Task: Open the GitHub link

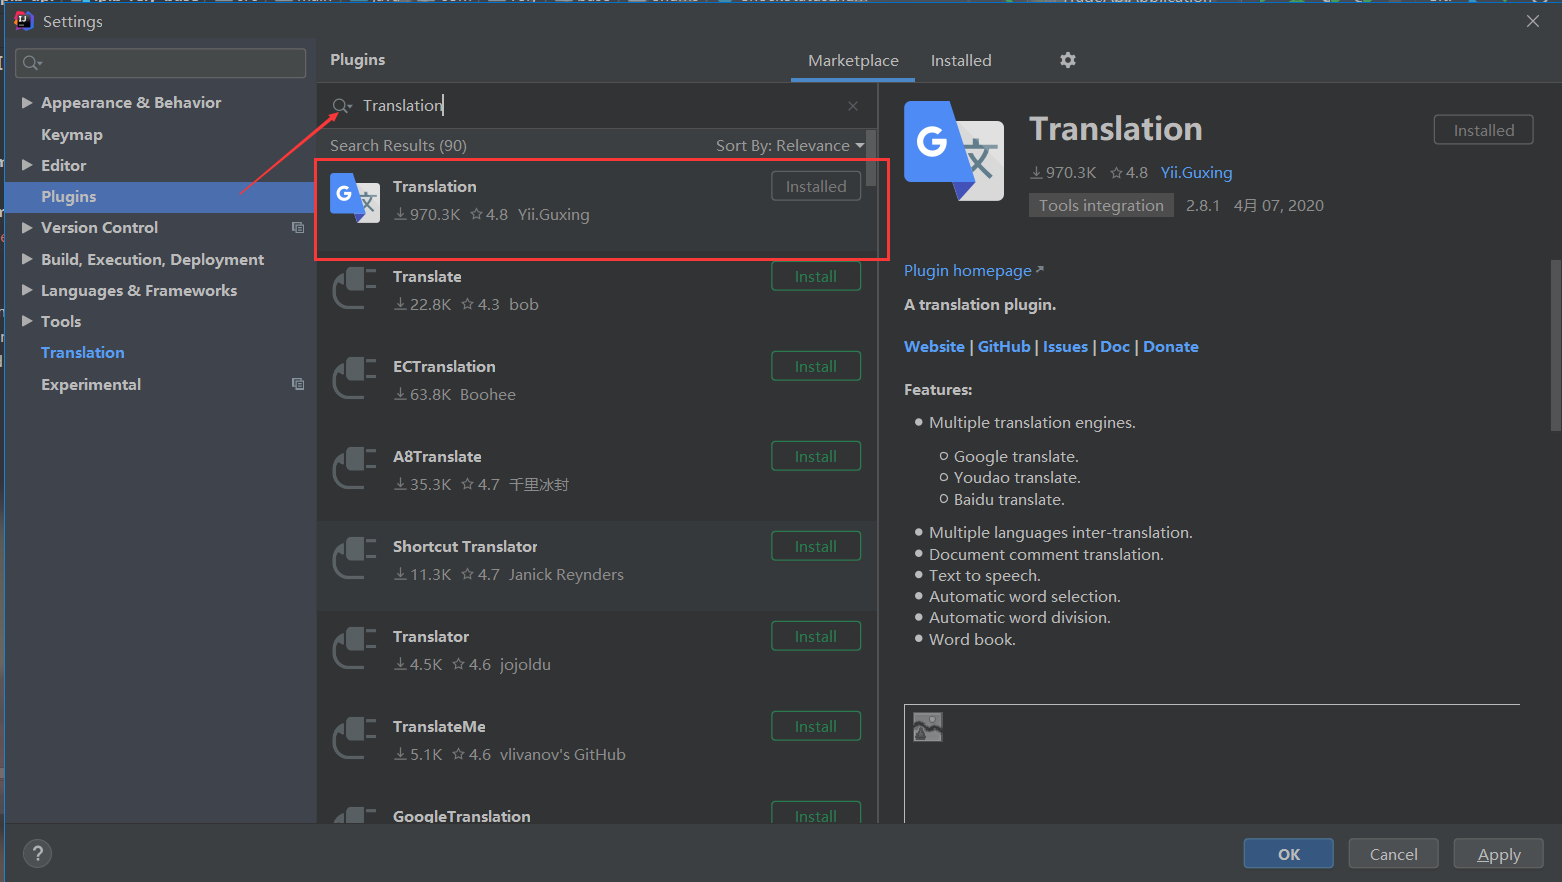Action: (x=1004, y=347)
